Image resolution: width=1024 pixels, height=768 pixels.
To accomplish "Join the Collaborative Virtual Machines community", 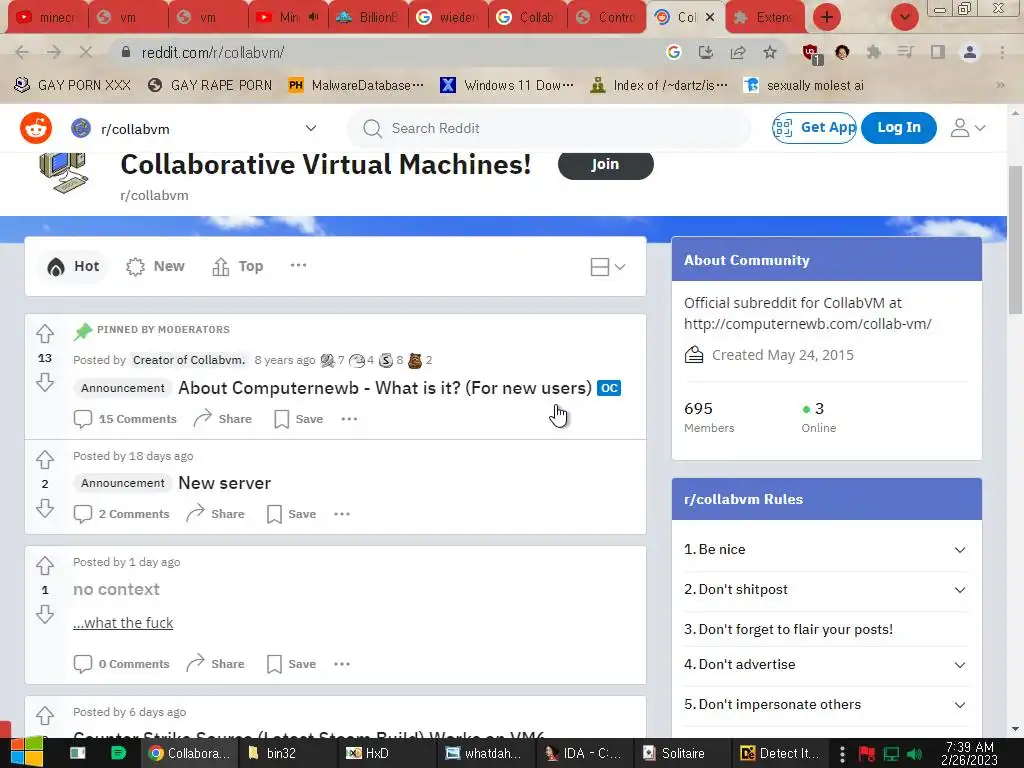I will pyautogui.click(x=605, y=165).
